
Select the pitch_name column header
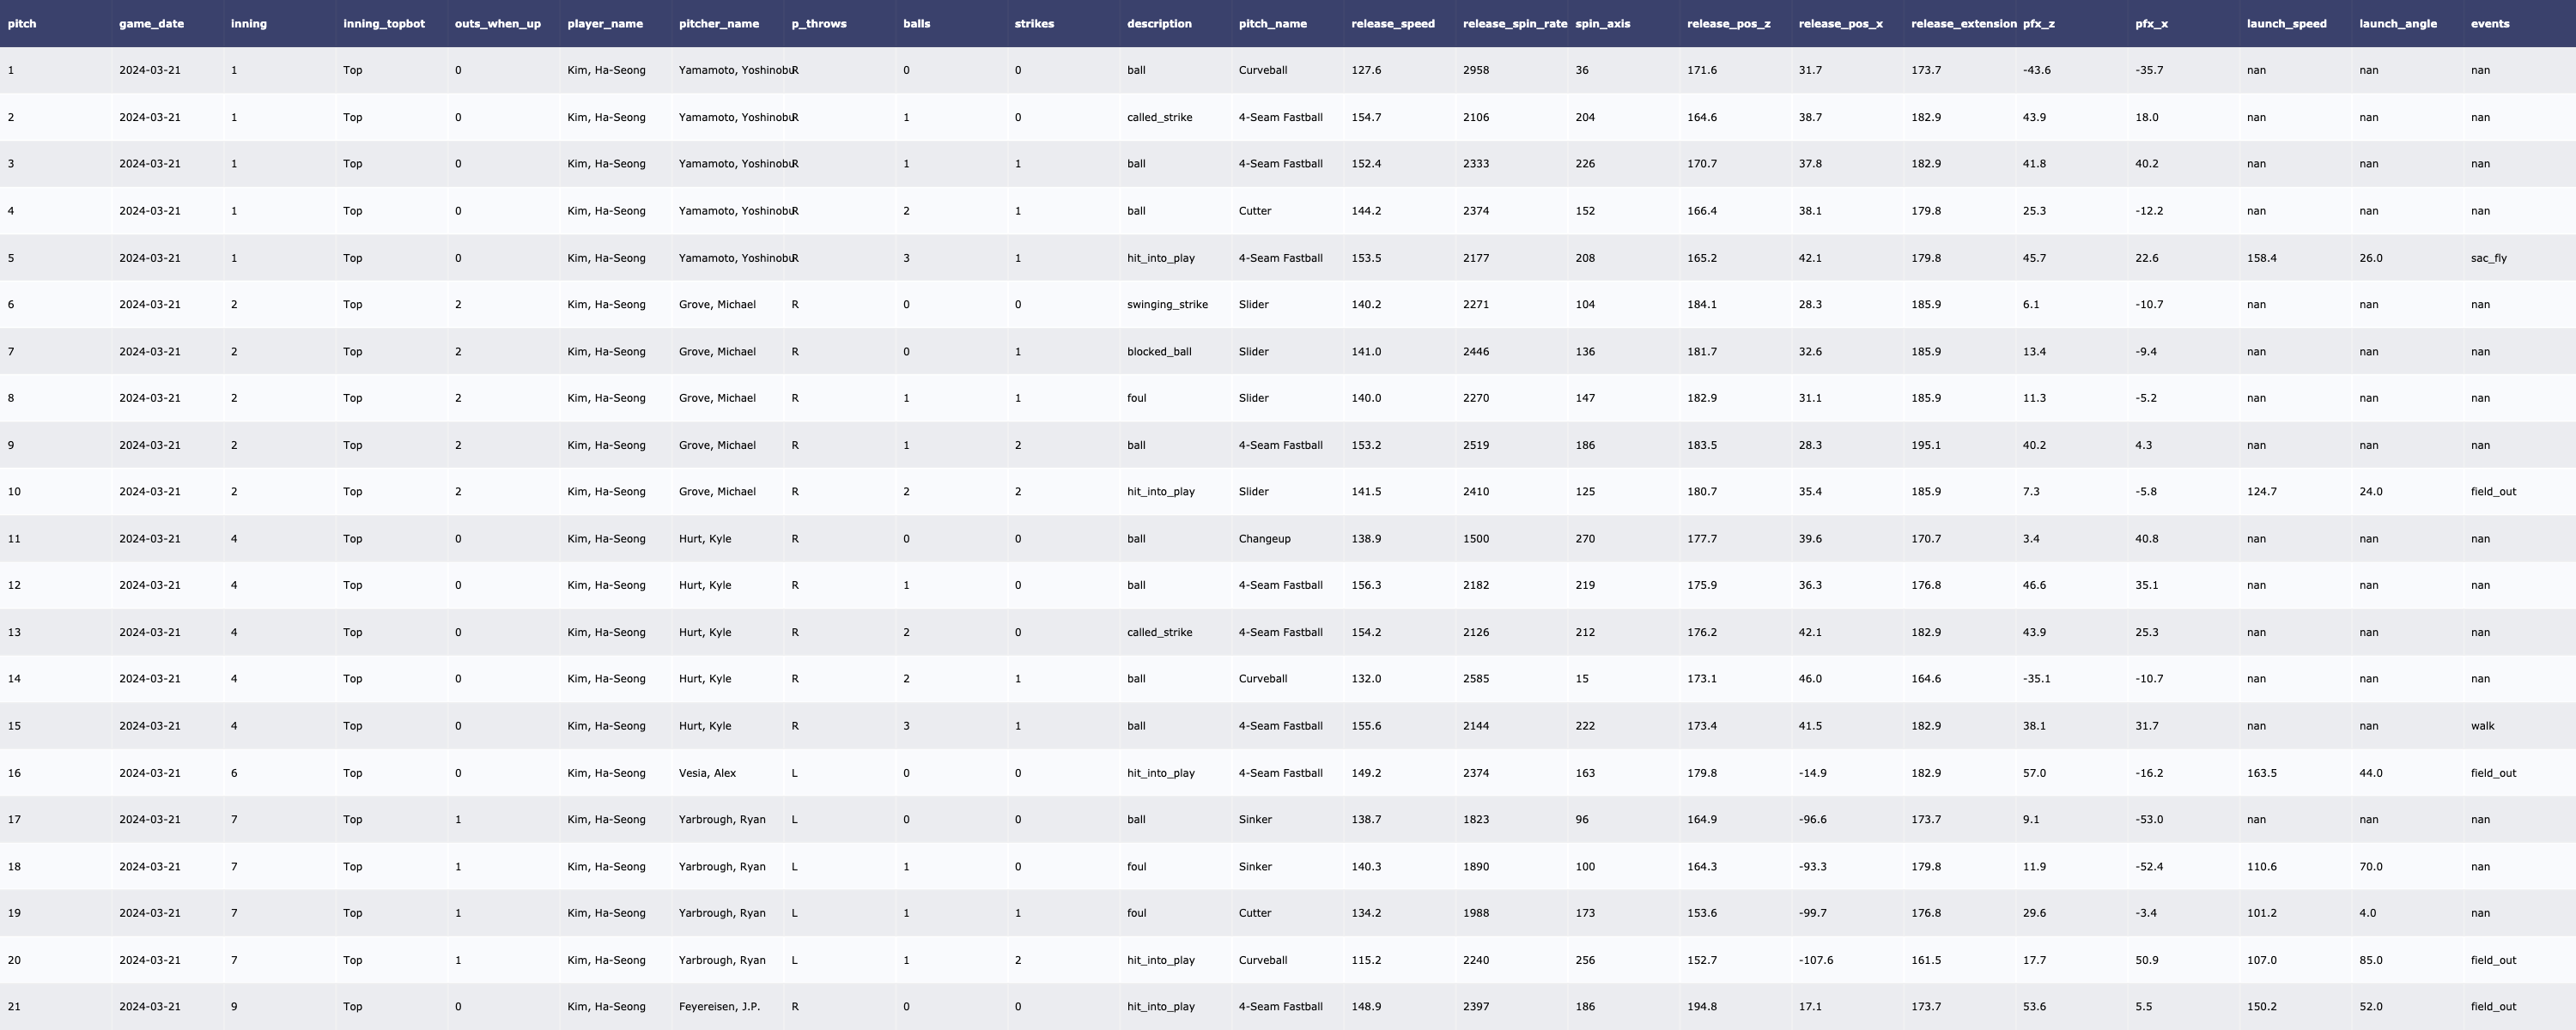click(x=1272, y=23)
